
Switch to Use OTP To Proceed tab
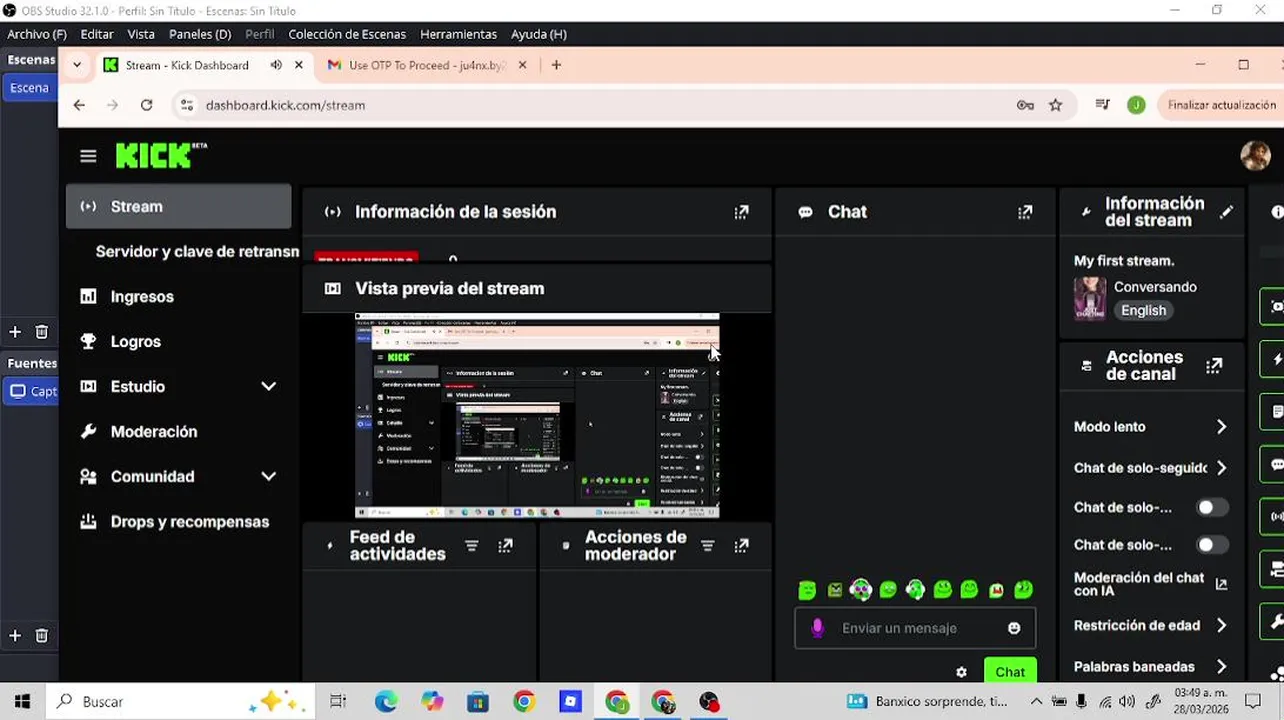click(x=428, y=65)
